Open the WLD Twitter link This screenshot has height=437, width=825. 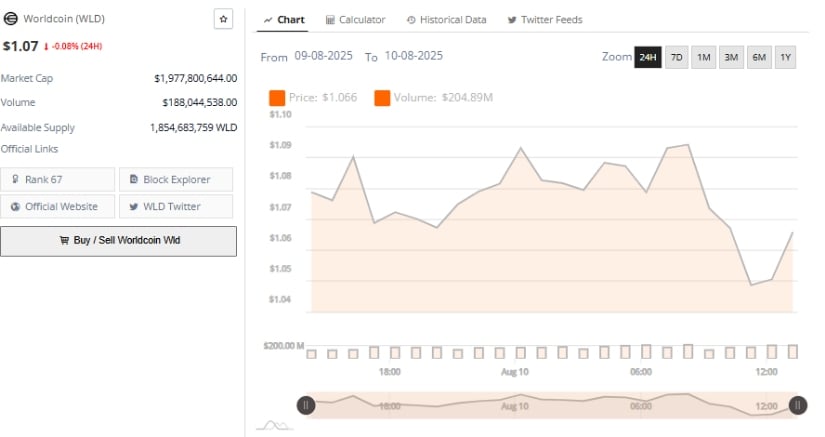coord(176,207)
